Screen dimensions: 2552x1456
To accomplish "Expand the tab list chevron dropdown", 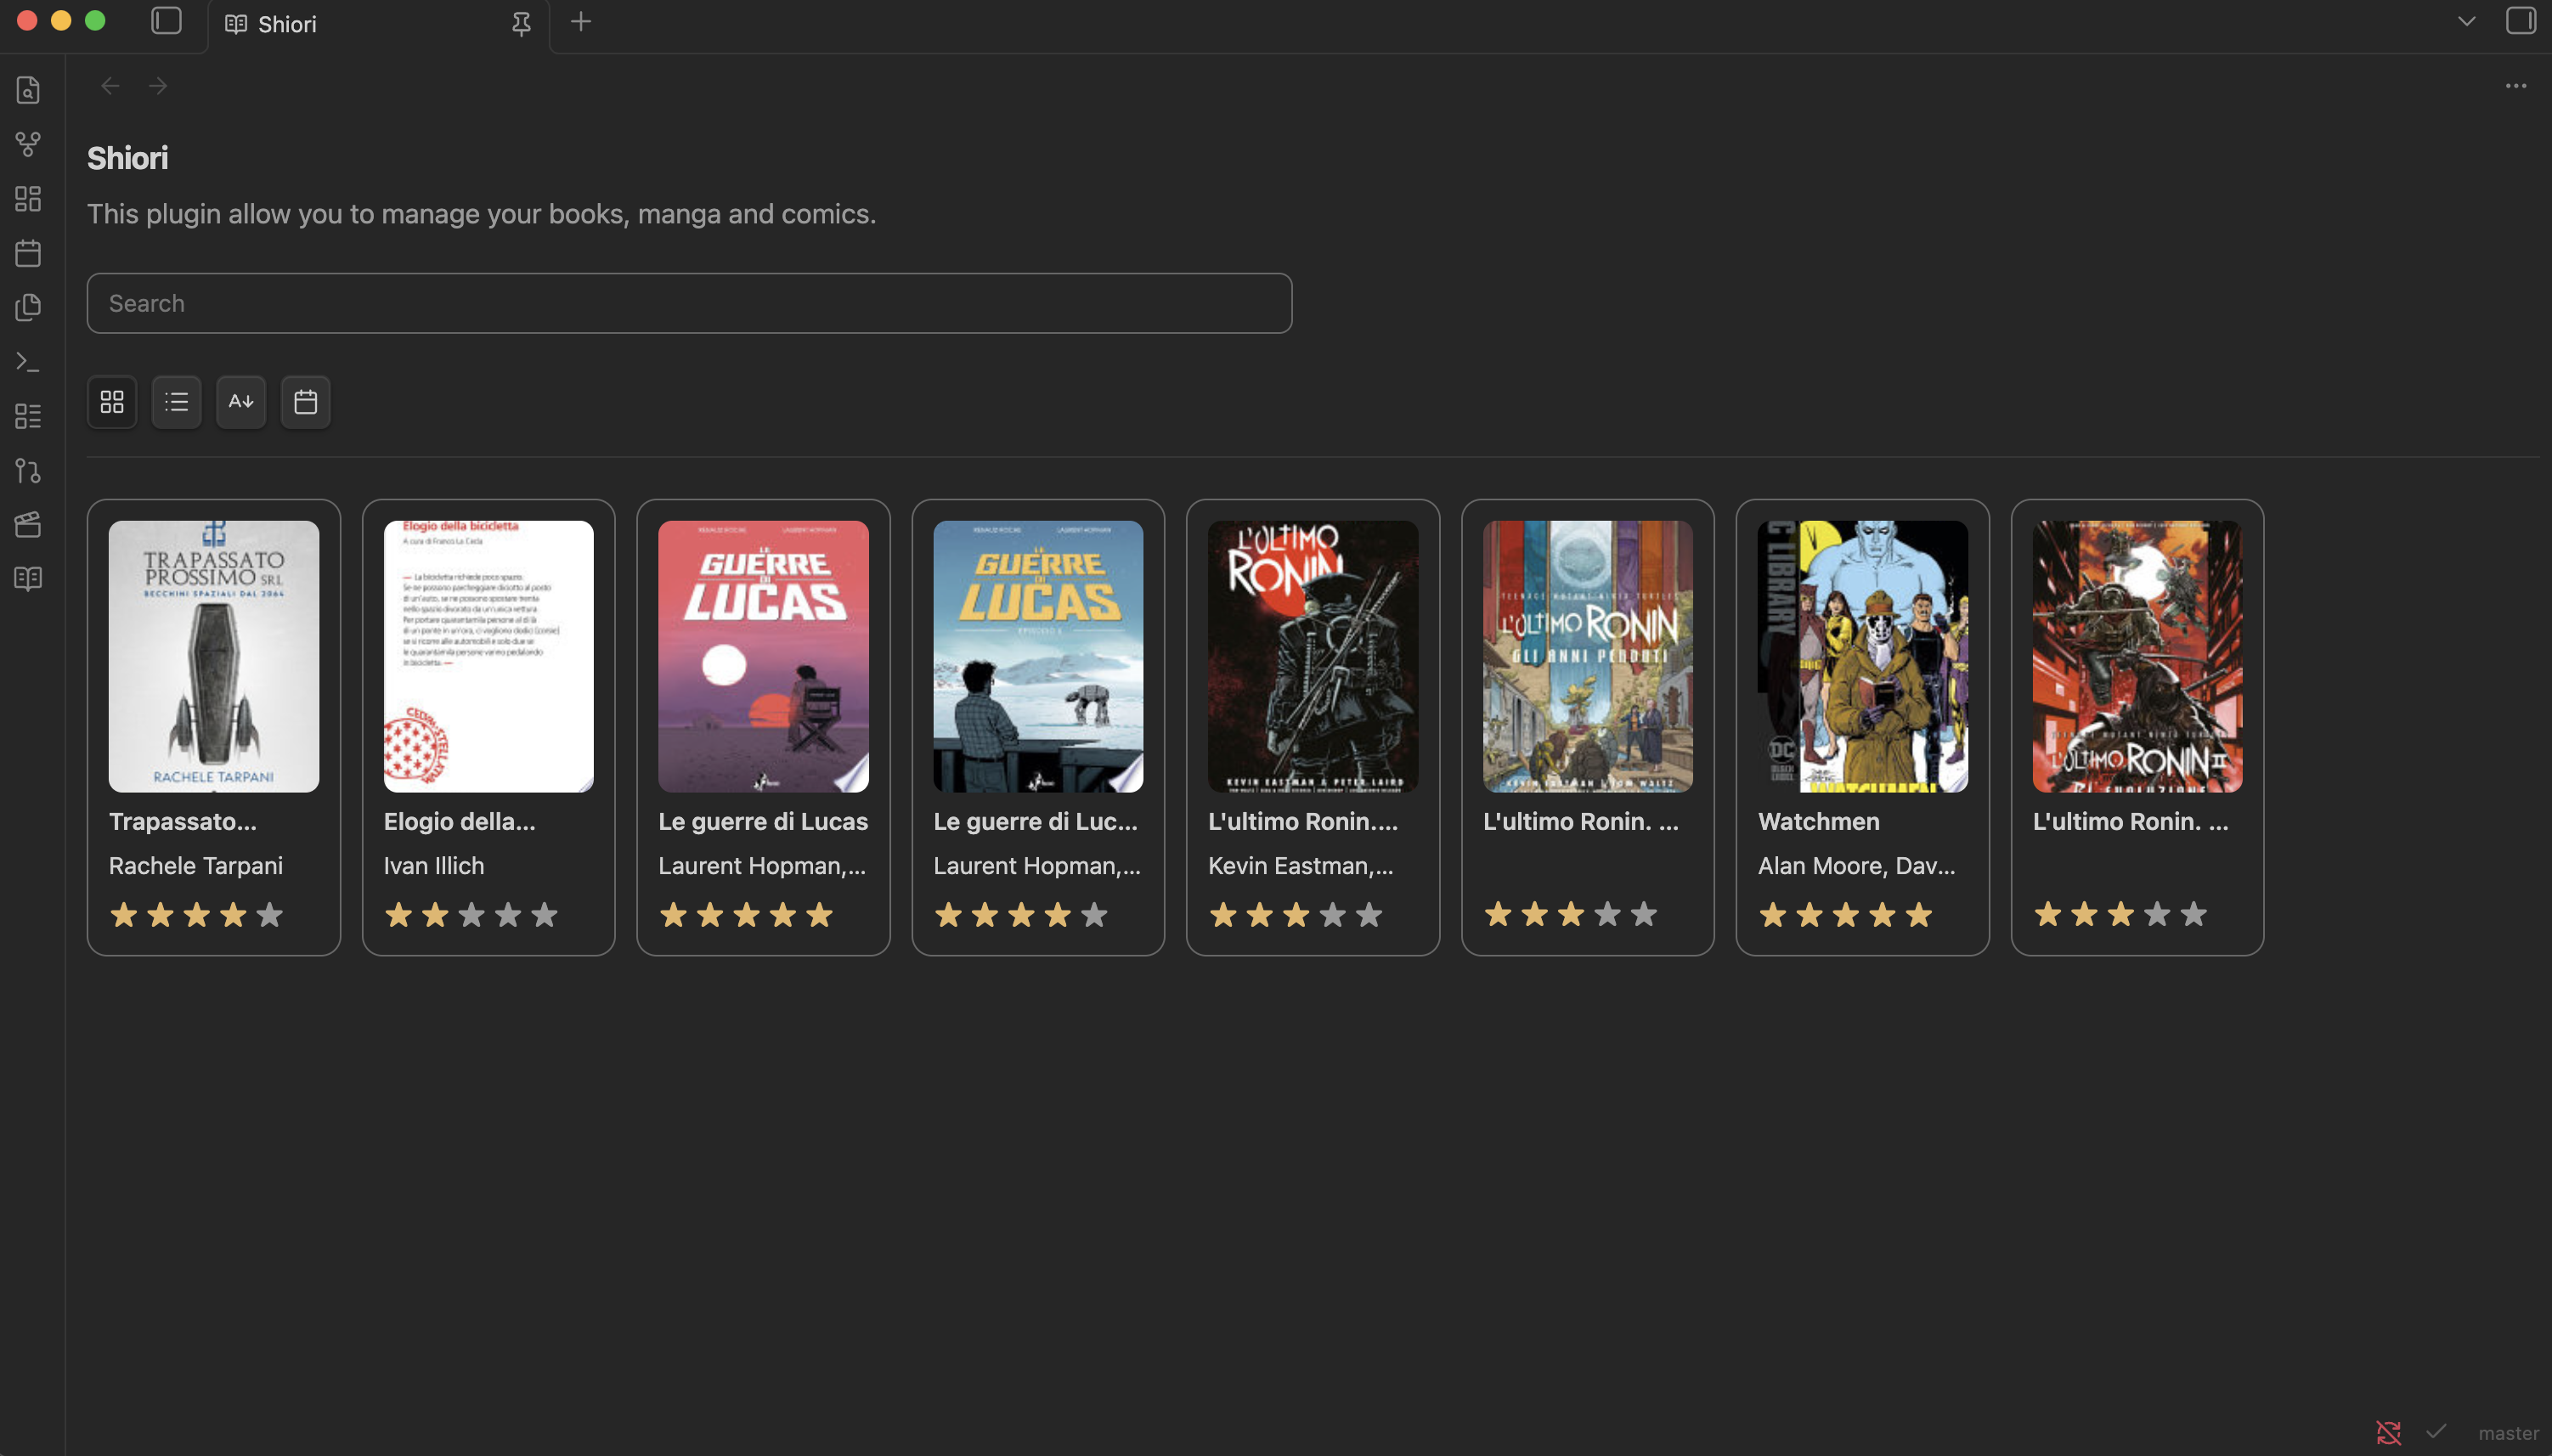I will (x=2466, y=21).
